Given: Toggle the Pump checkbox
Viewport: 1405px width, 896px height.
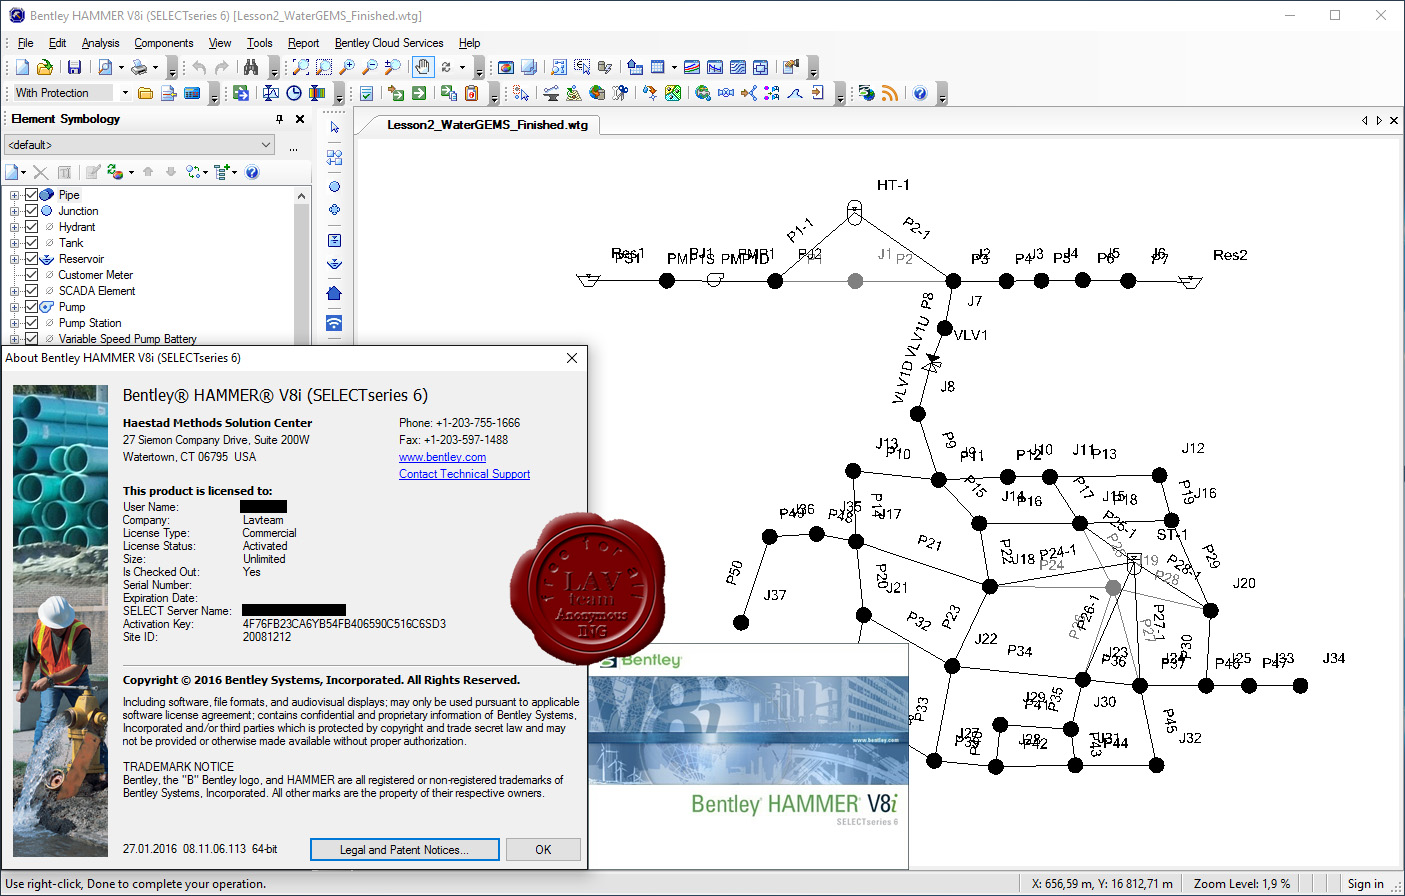Looking at the screenshot, I should click(x=31, y=307).
